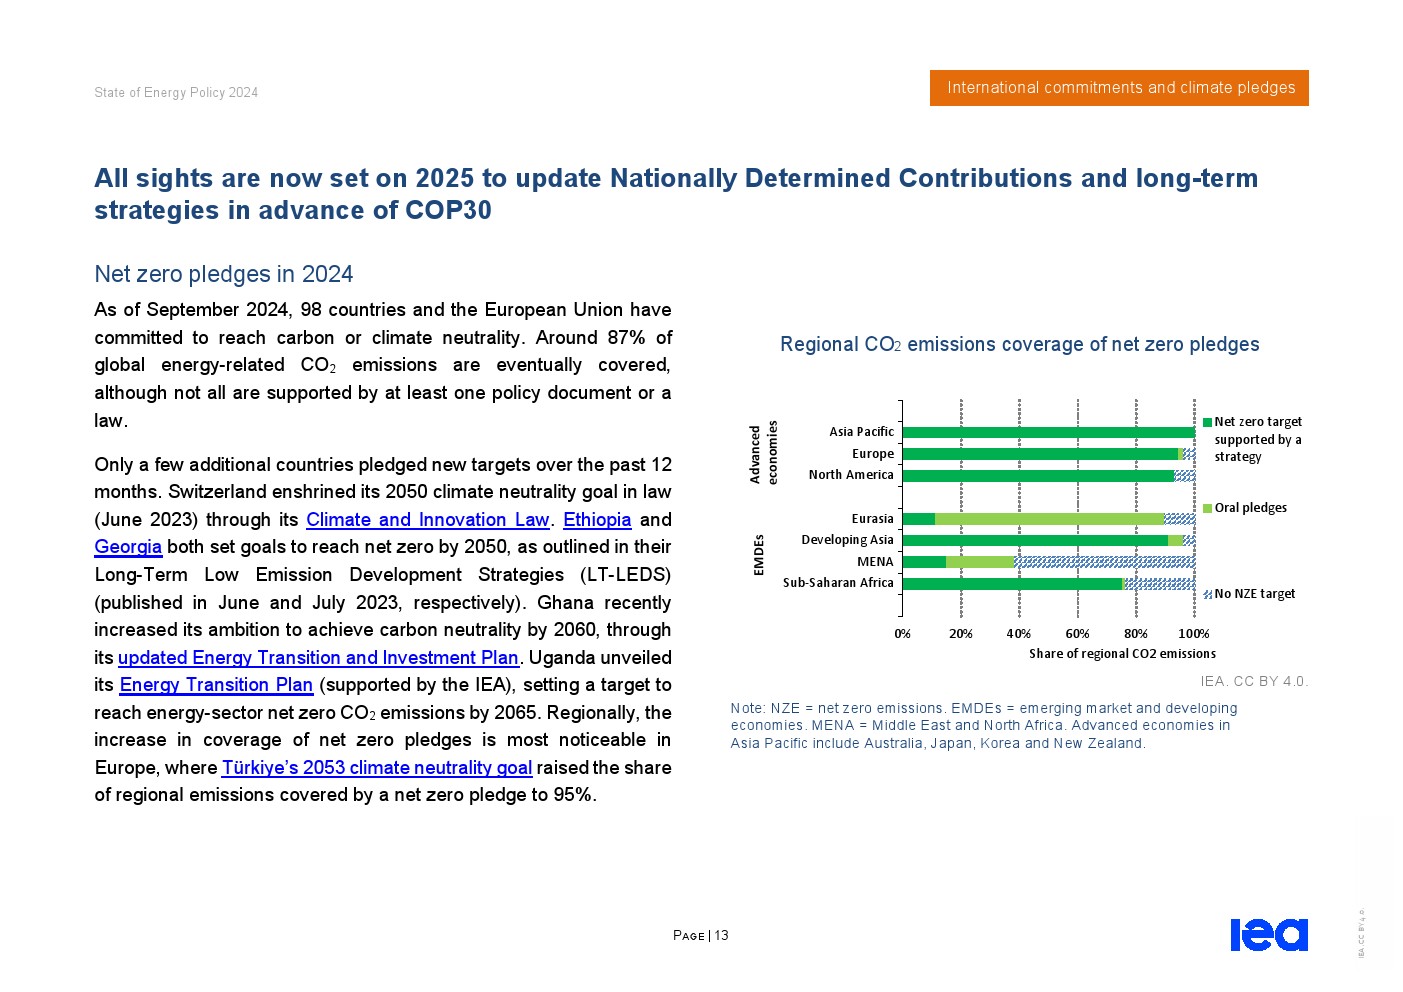Click the IEA logo in the corner

1268,934
